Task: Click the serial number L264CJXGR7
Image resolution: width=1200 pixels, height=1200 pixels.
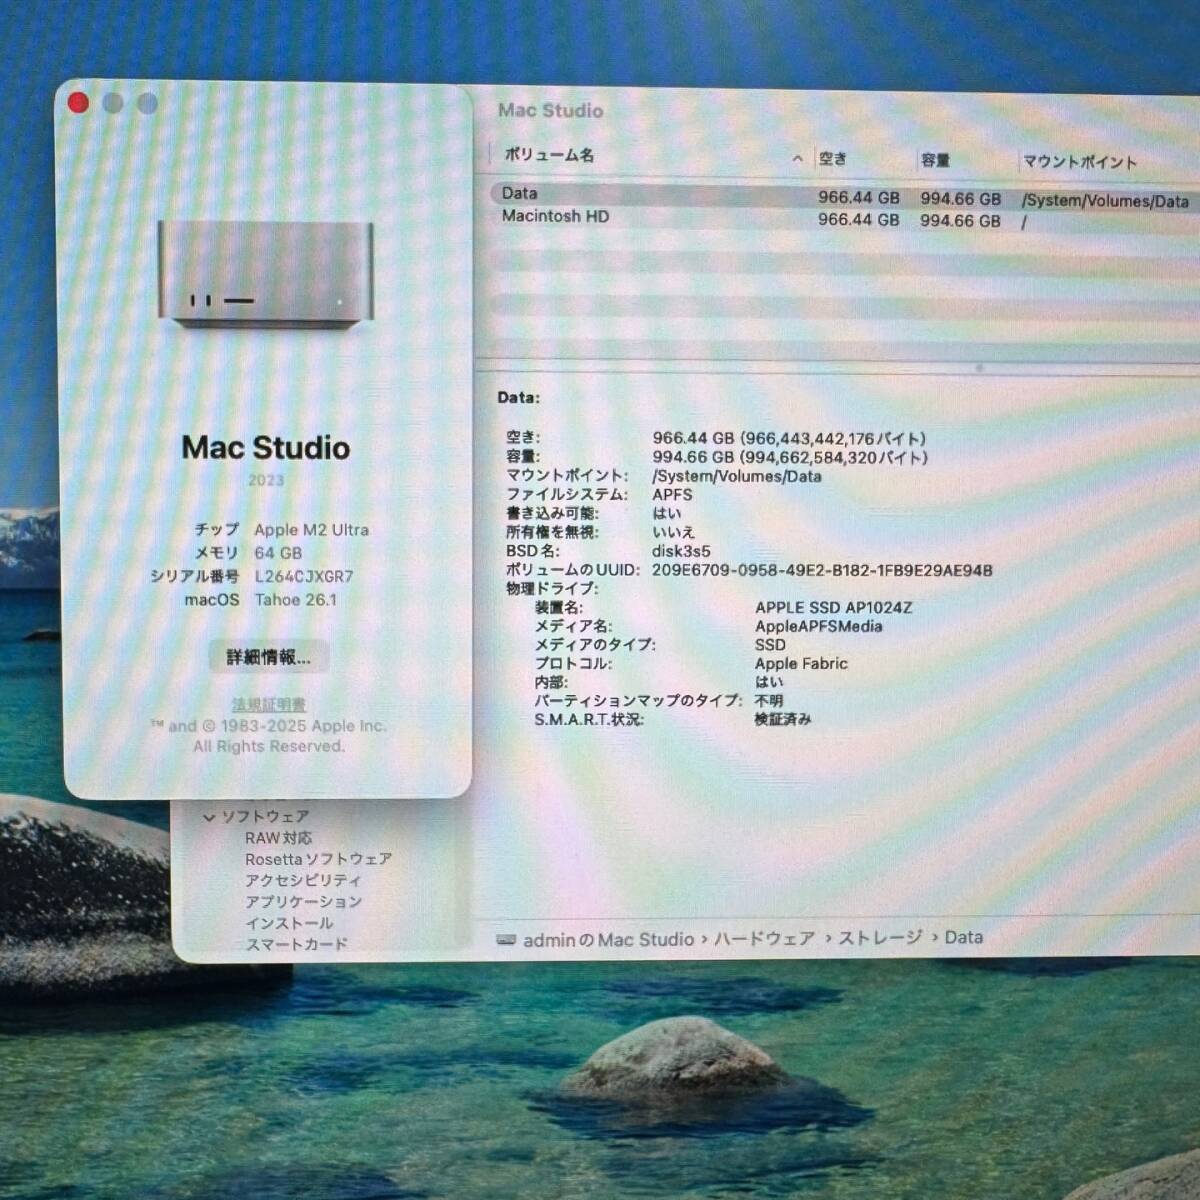Action: point(304,576)
